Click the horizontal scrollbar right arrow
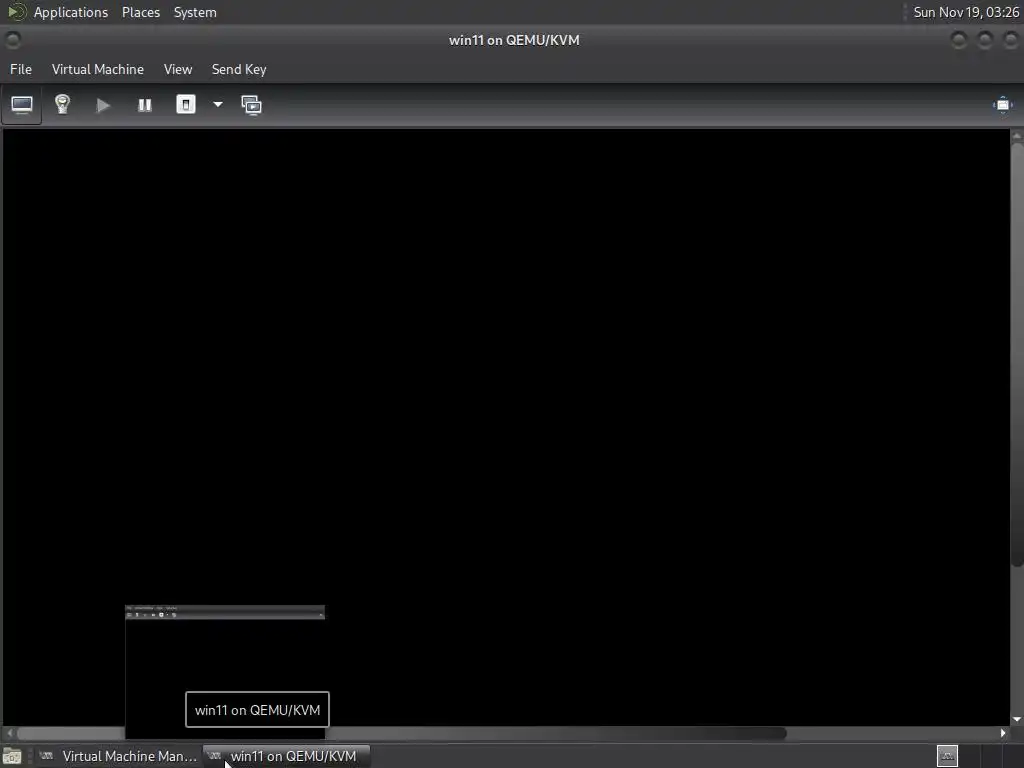 pyautogui.click(x=1003, y=733)
